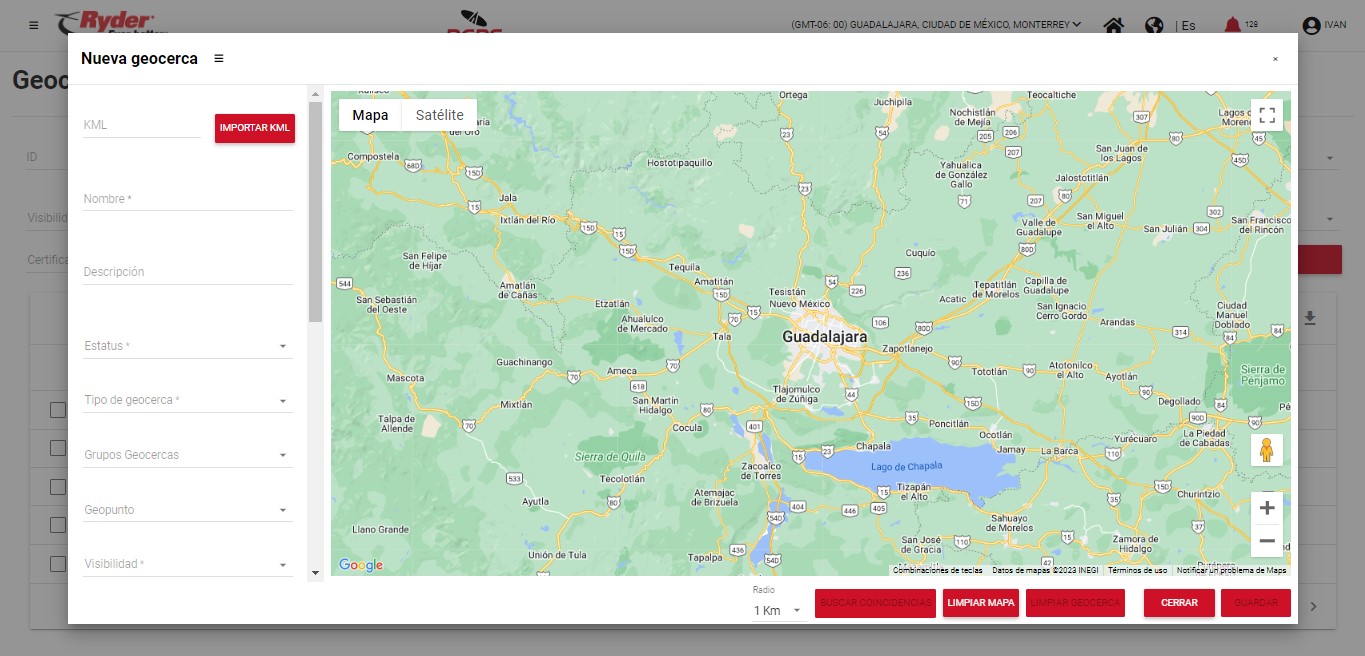Screen dimensions: 1365x656
Task: Select the Mapa view tab
Action: coord(370,115)
